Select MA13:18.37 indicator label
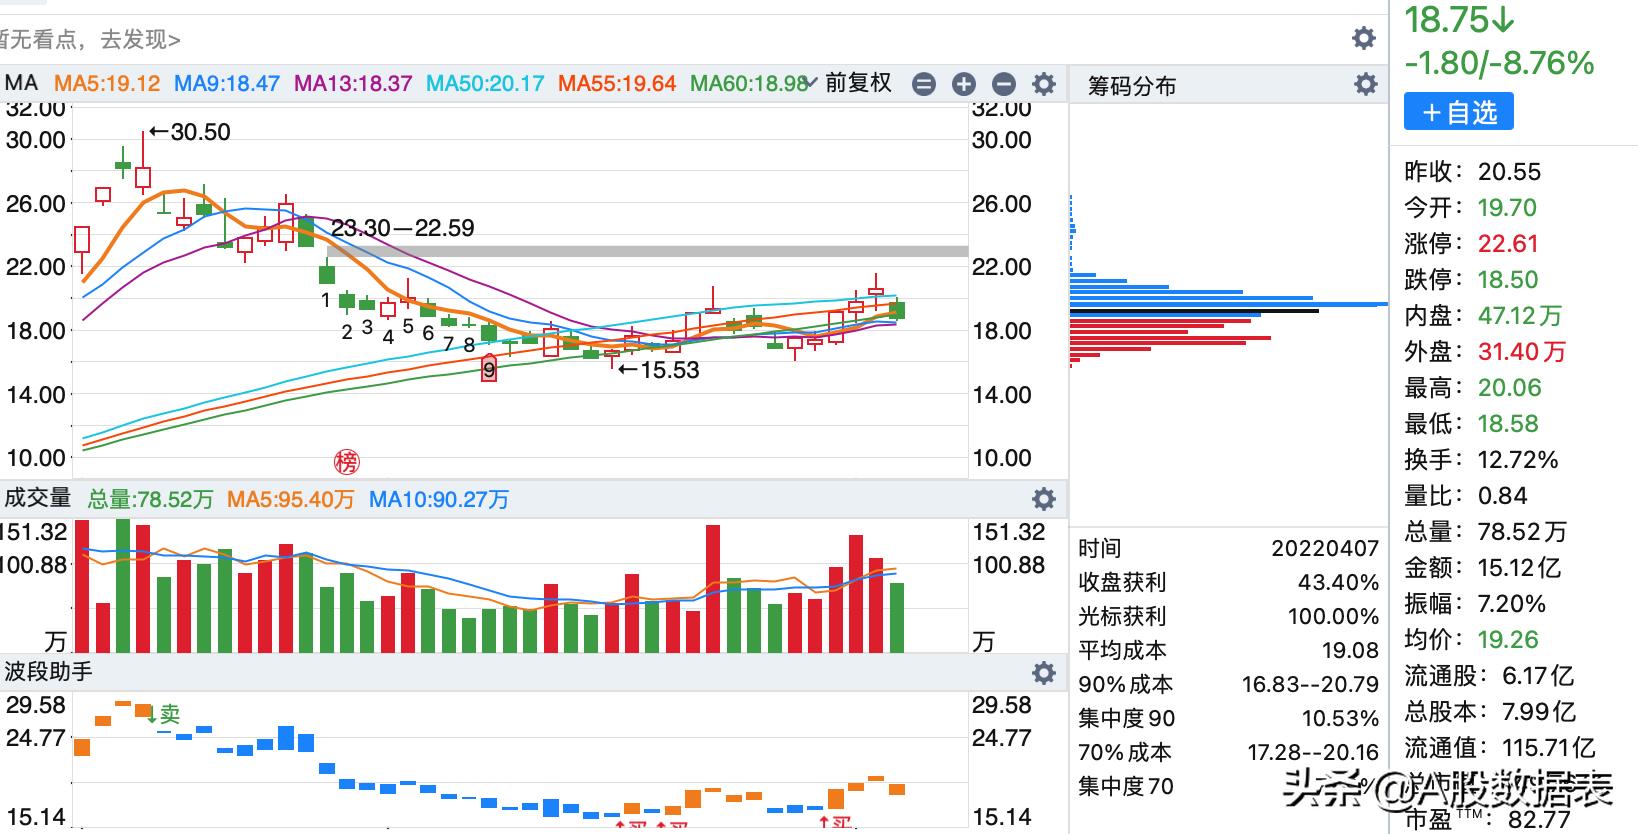 pos(353,83)
